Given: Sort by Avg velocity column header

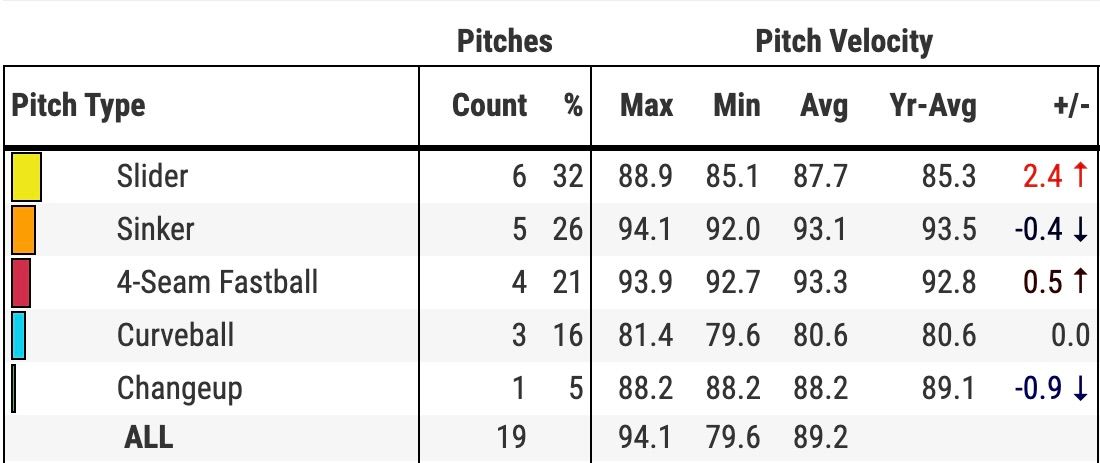Looking at the screenshot, I should click(823, 105).
